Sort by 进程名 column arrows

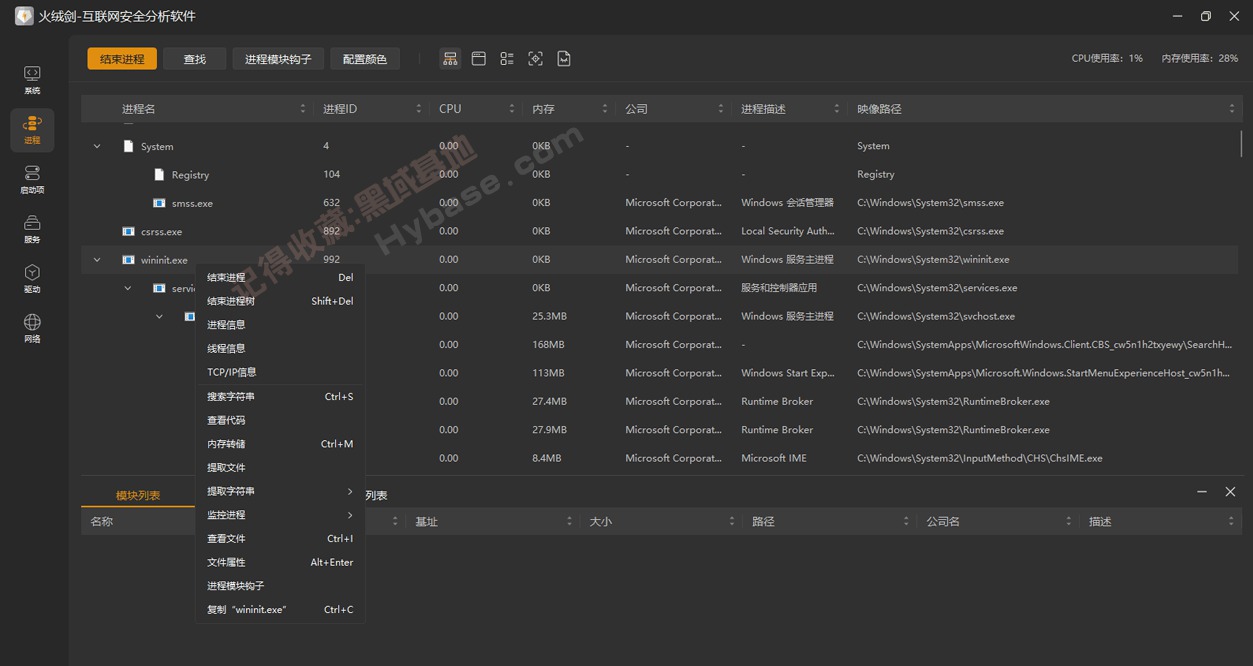303,109
